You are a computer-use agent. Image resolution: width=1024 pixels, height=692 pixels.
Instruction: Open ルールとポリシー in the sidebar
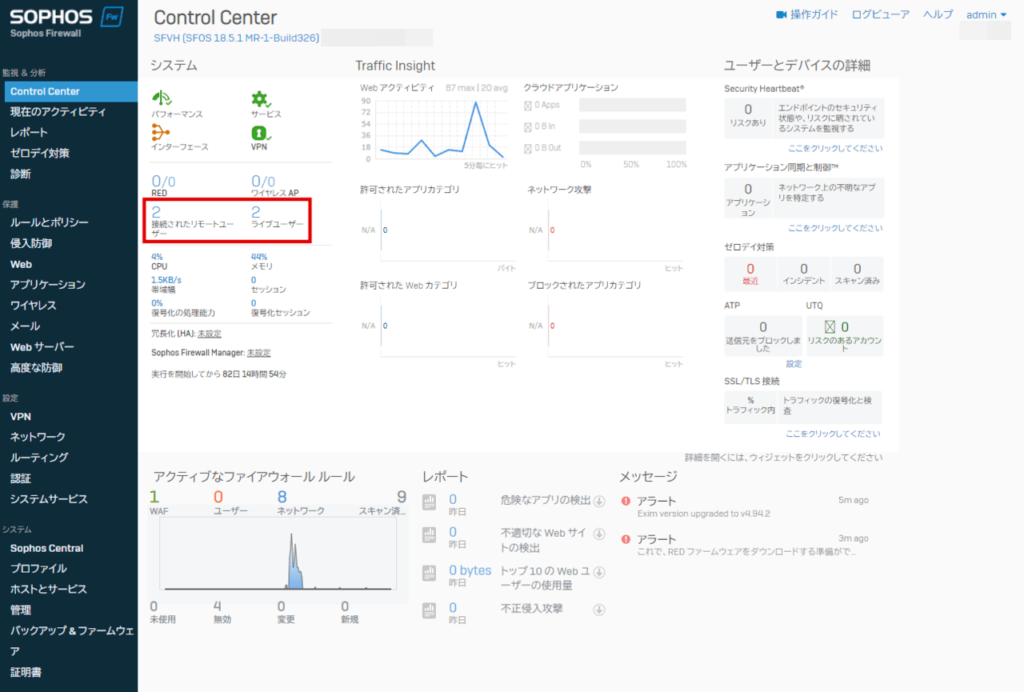point(49,223)
